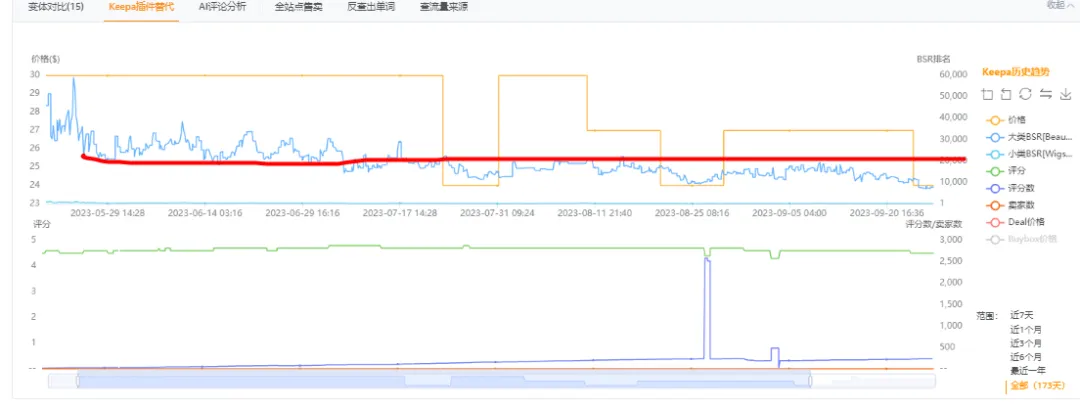Toggle the 价格 legend series
Image resolution: width=1080 pixels, height=409 pixels.
[x=1006, y=120]
